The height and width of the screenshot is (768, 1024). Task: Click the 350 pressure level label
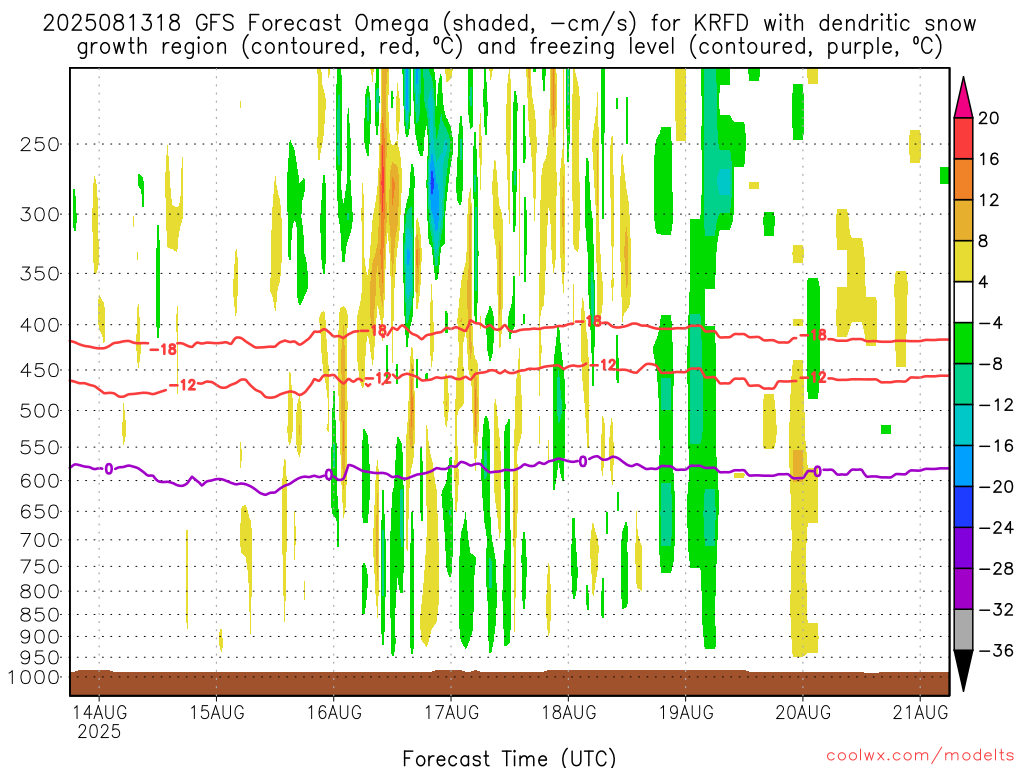40,274
